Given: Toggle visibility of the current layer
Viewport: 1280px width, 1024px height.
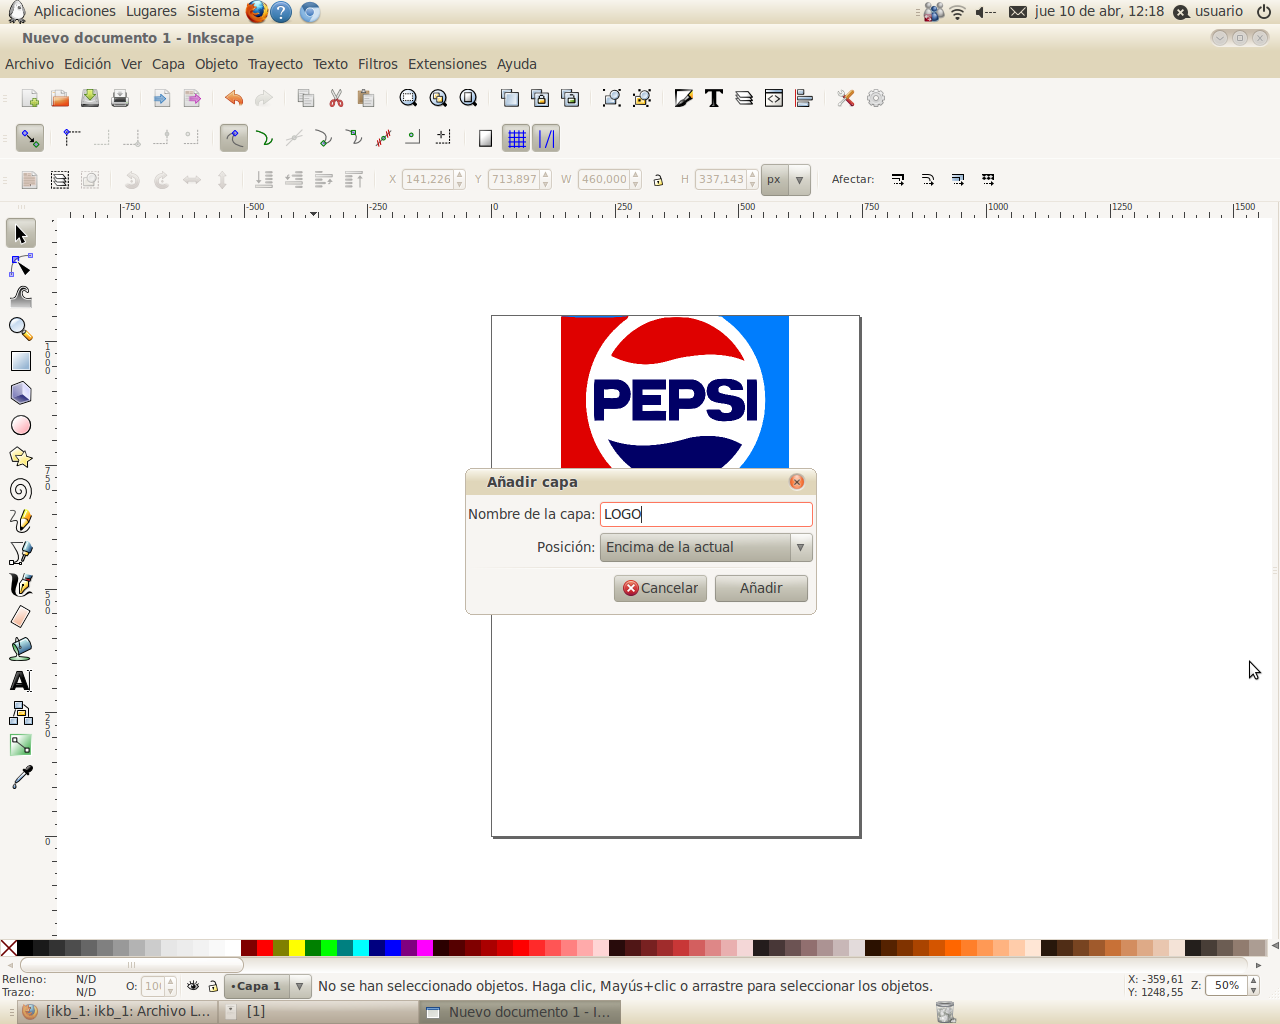Looking at the screenshot, I should pos(191,985).
